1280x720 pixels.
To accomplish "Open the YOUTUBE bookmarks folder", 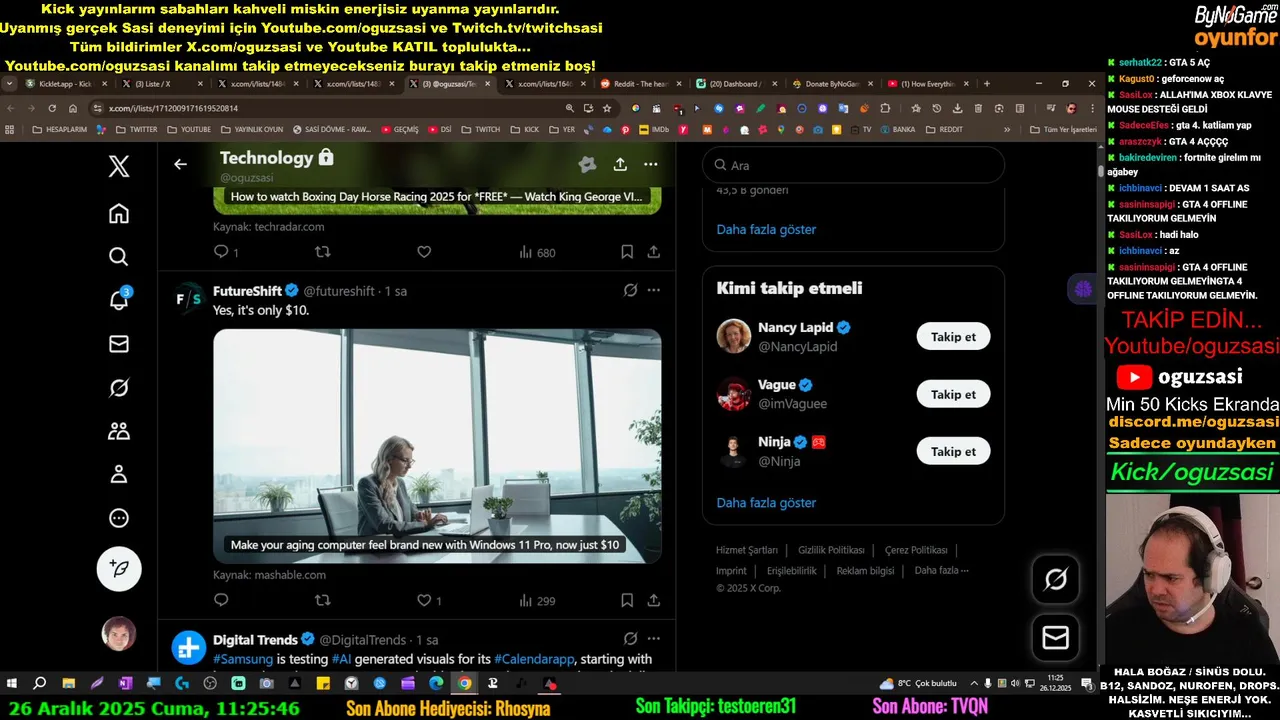I will (x=188, y=129).
